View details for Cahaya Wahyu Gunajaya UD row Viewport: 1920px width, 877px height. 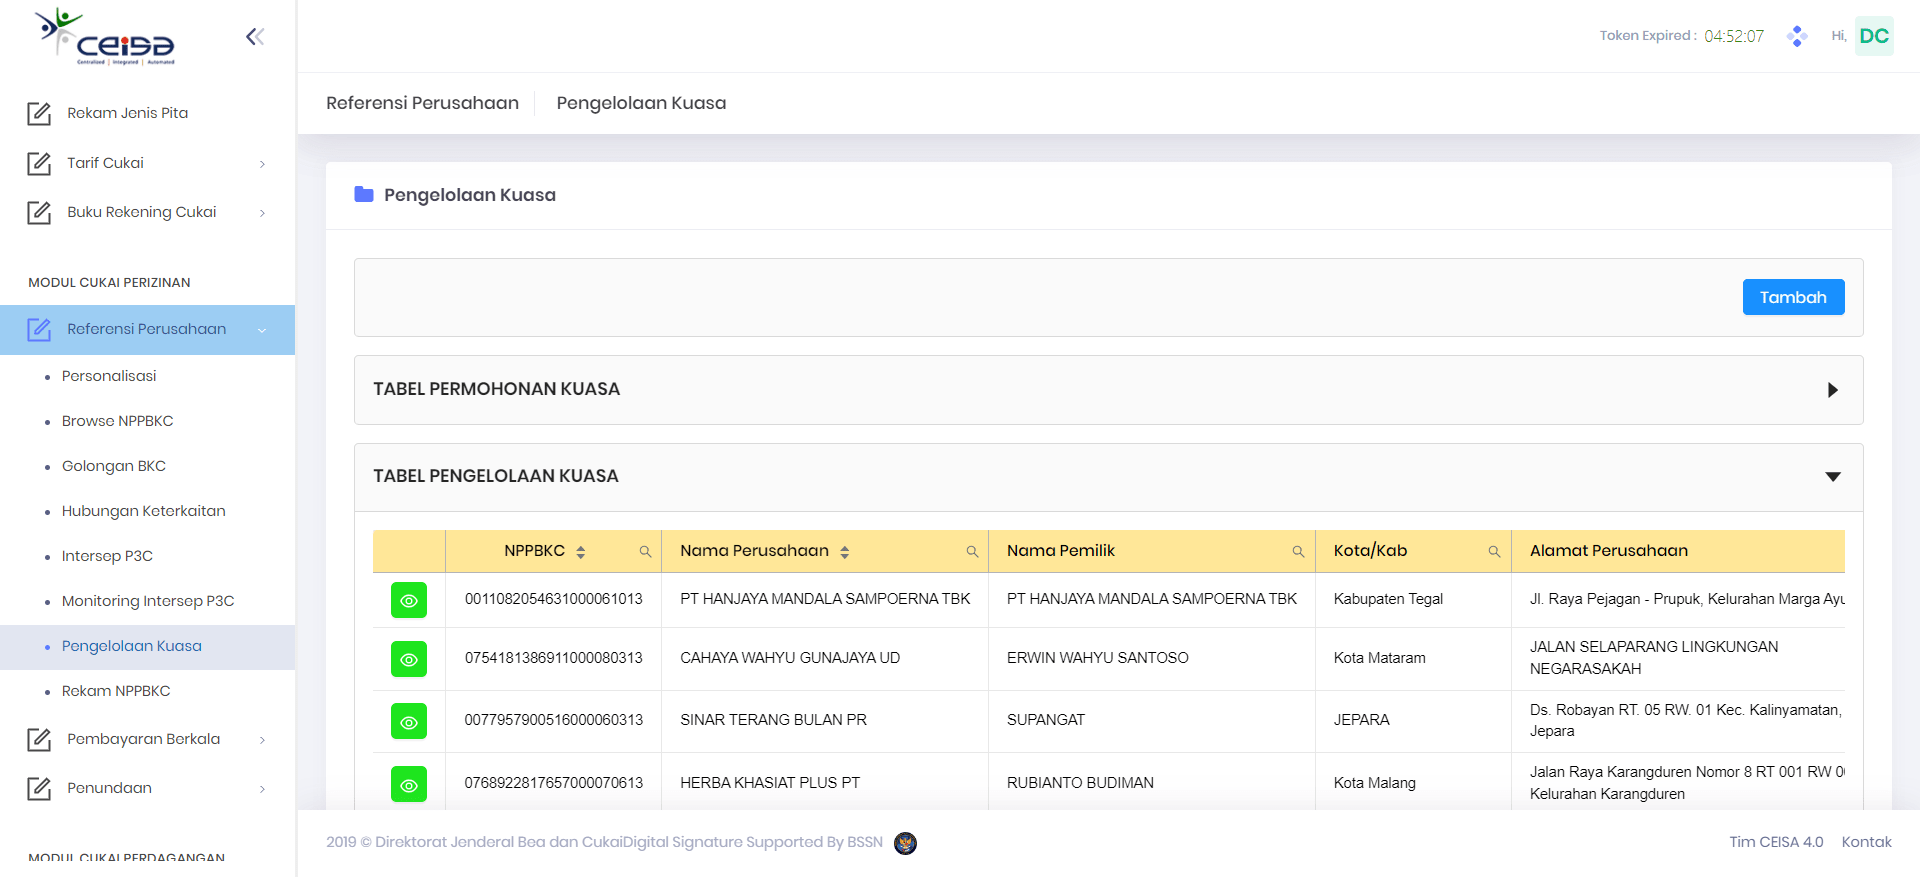pyautogui.click(x=409, y=659)
